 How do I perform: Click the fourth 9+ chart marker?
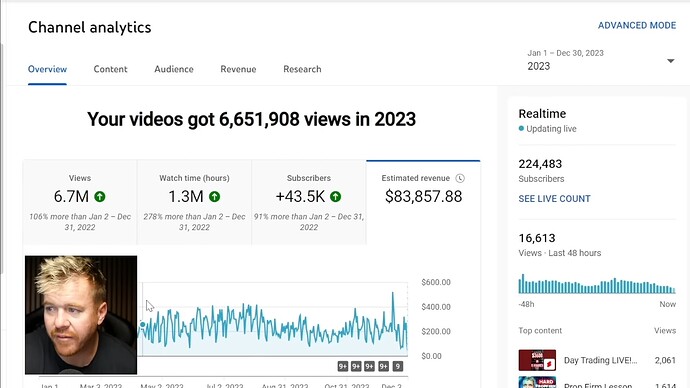(x=383, y=366)
